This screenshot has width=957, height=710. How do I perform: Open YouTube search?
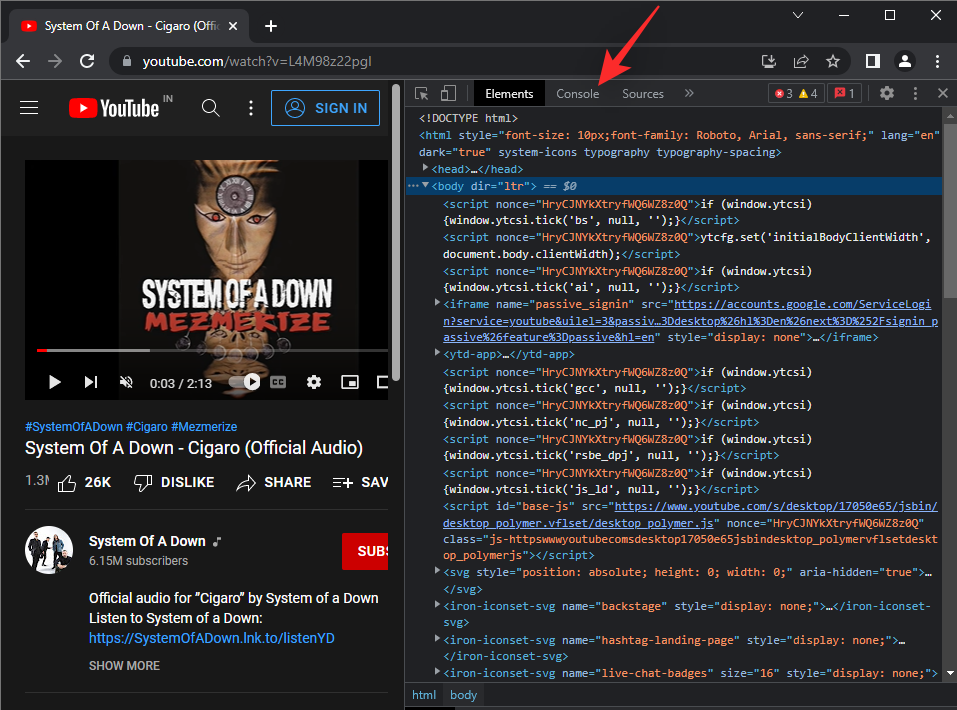click(x=211, y=108)
